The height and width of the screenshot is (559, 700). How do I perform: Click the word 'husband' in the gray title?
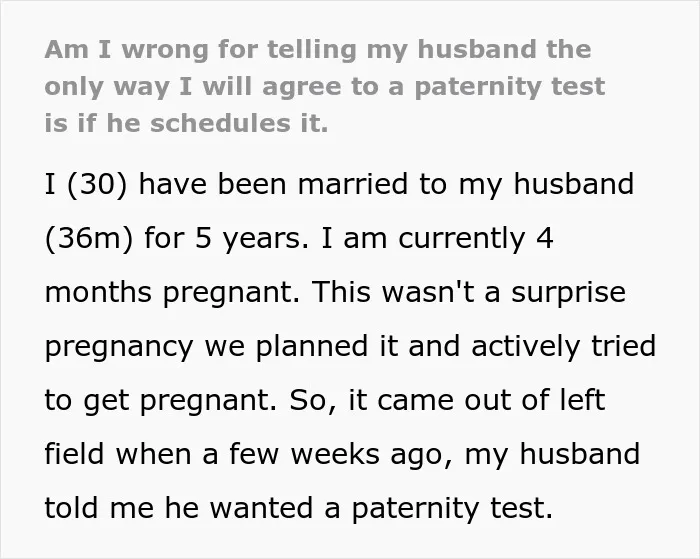[476, 49]
